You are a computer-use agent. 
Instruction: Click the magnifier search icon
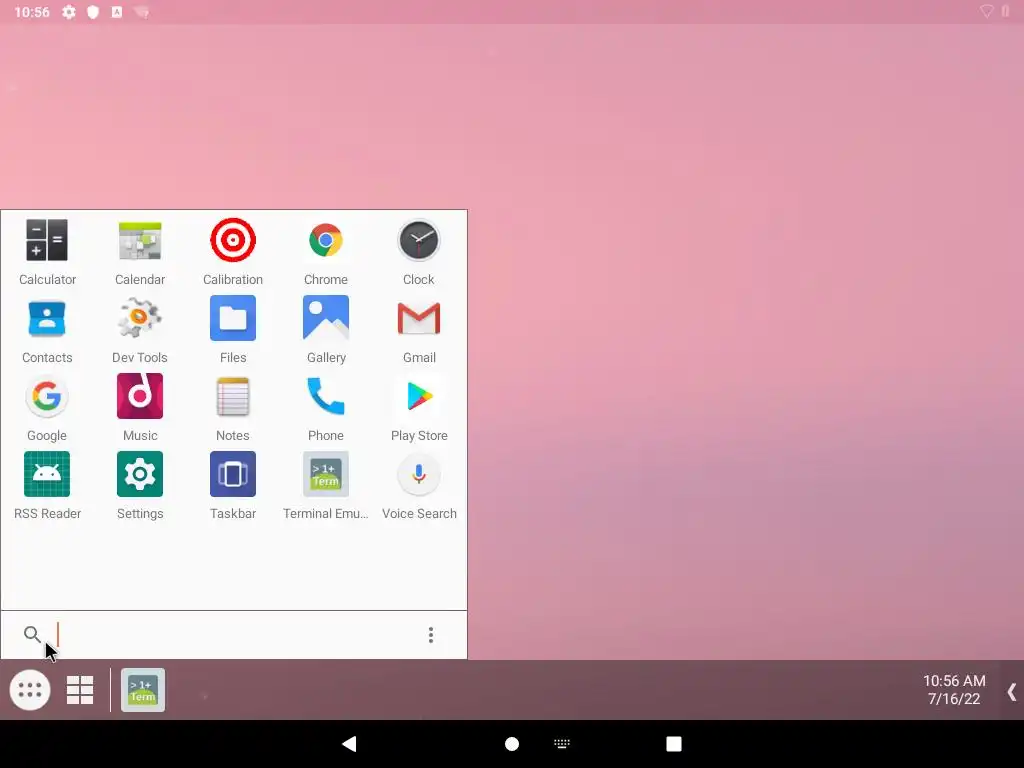[31, 634]
